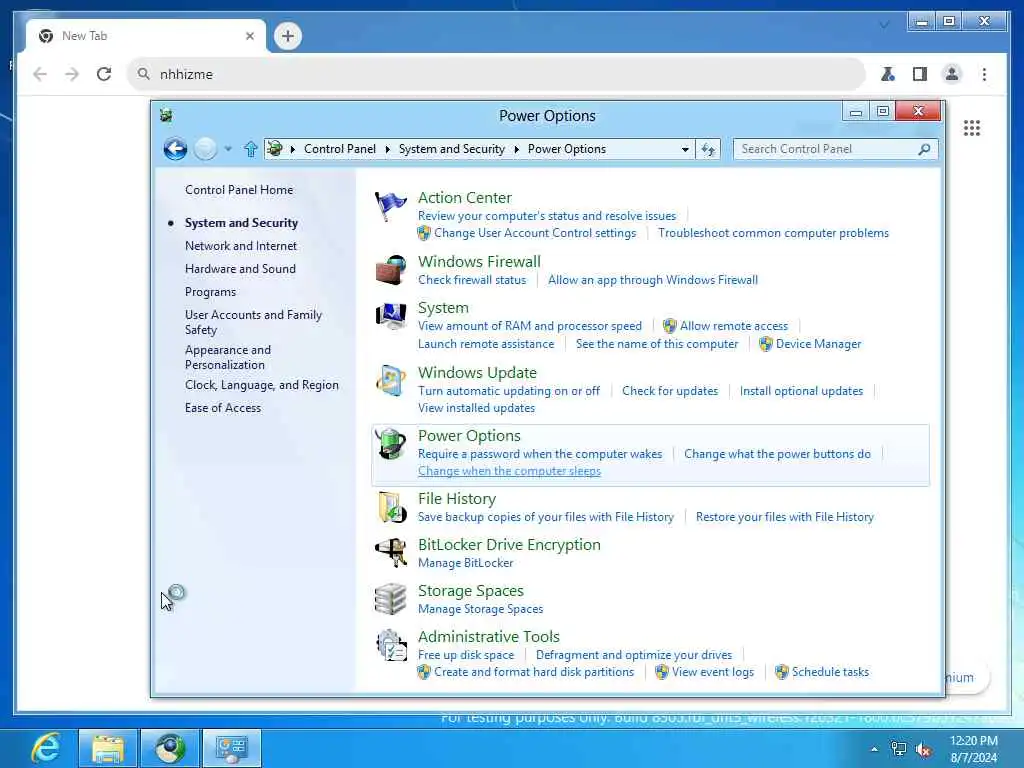Select Network and Internet category

click(x=240, y=246)
